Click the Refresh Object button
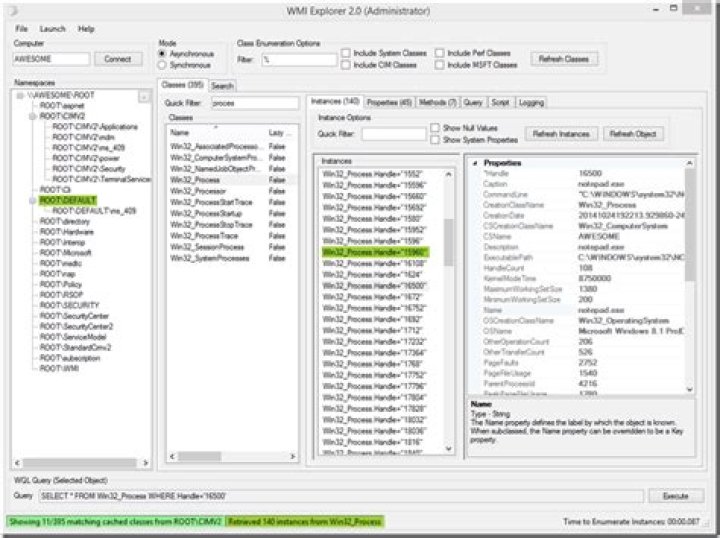The height and width of the screenshot is (538, 720). tap(633, 134)
